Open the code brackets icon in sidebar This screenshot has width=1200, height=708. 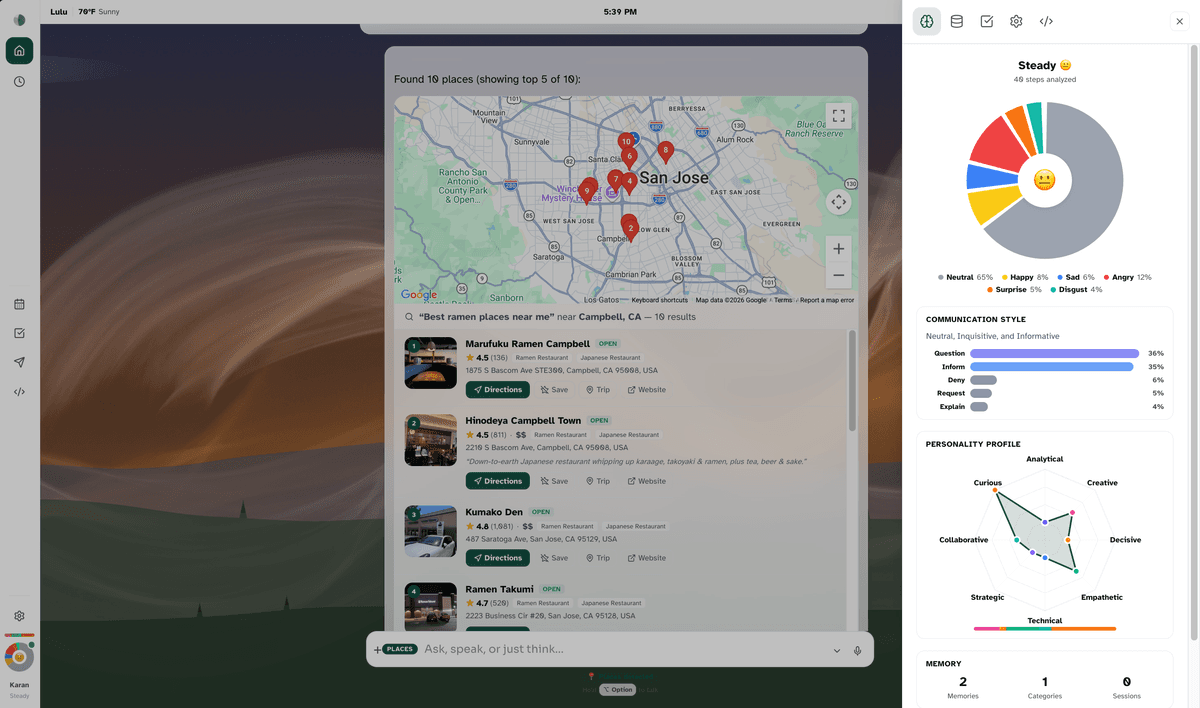(19, 392)
